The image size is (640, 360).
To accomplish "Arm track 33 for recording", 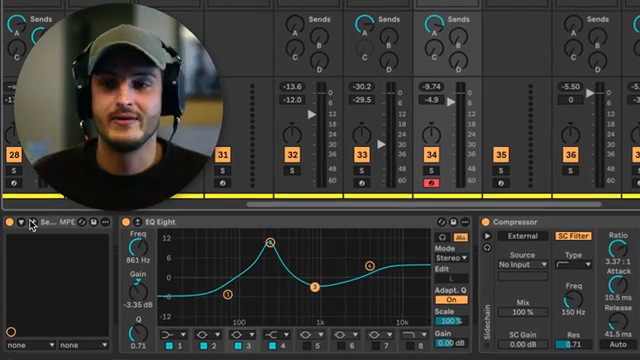I will point(362,183).
